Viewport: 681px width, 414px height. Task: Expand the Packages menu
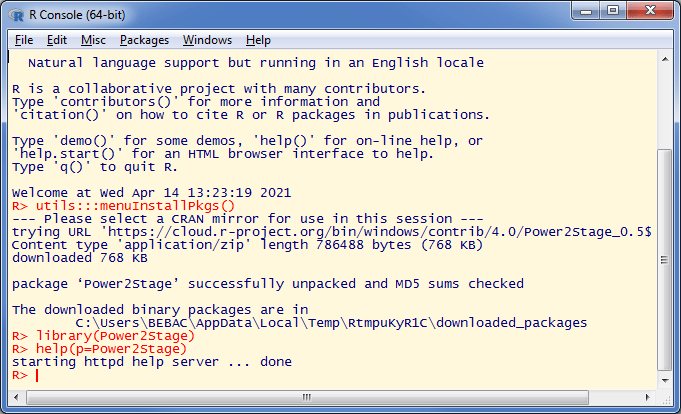144,40
